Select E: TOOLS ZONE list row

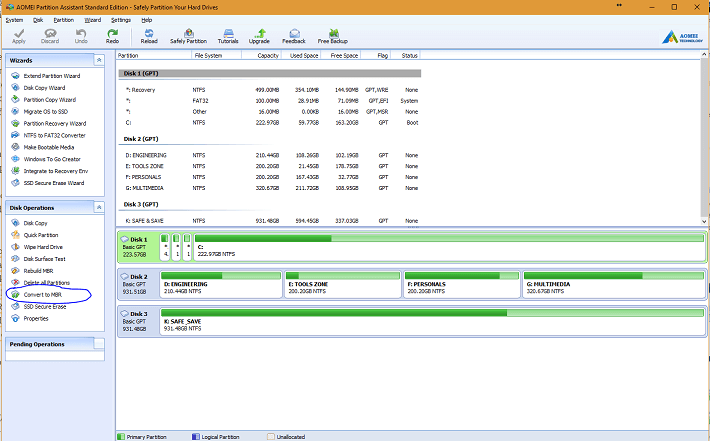point(270,166)
